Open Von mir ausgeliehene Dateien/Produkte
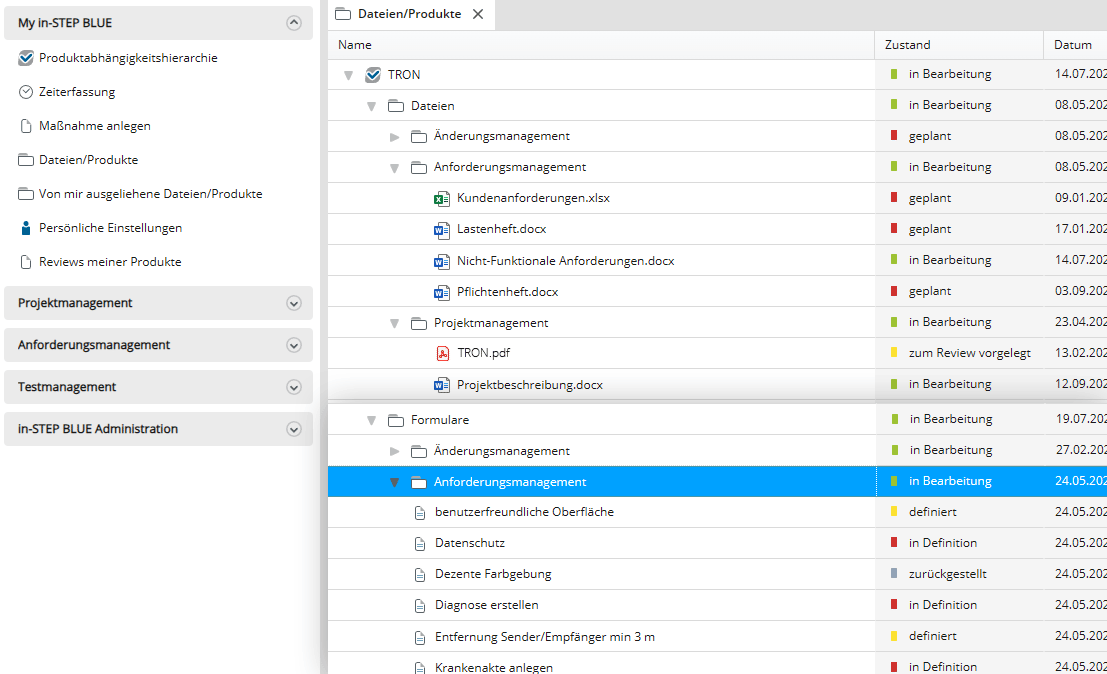Screen dimensions: 1107x674 (x=150, y=194)
